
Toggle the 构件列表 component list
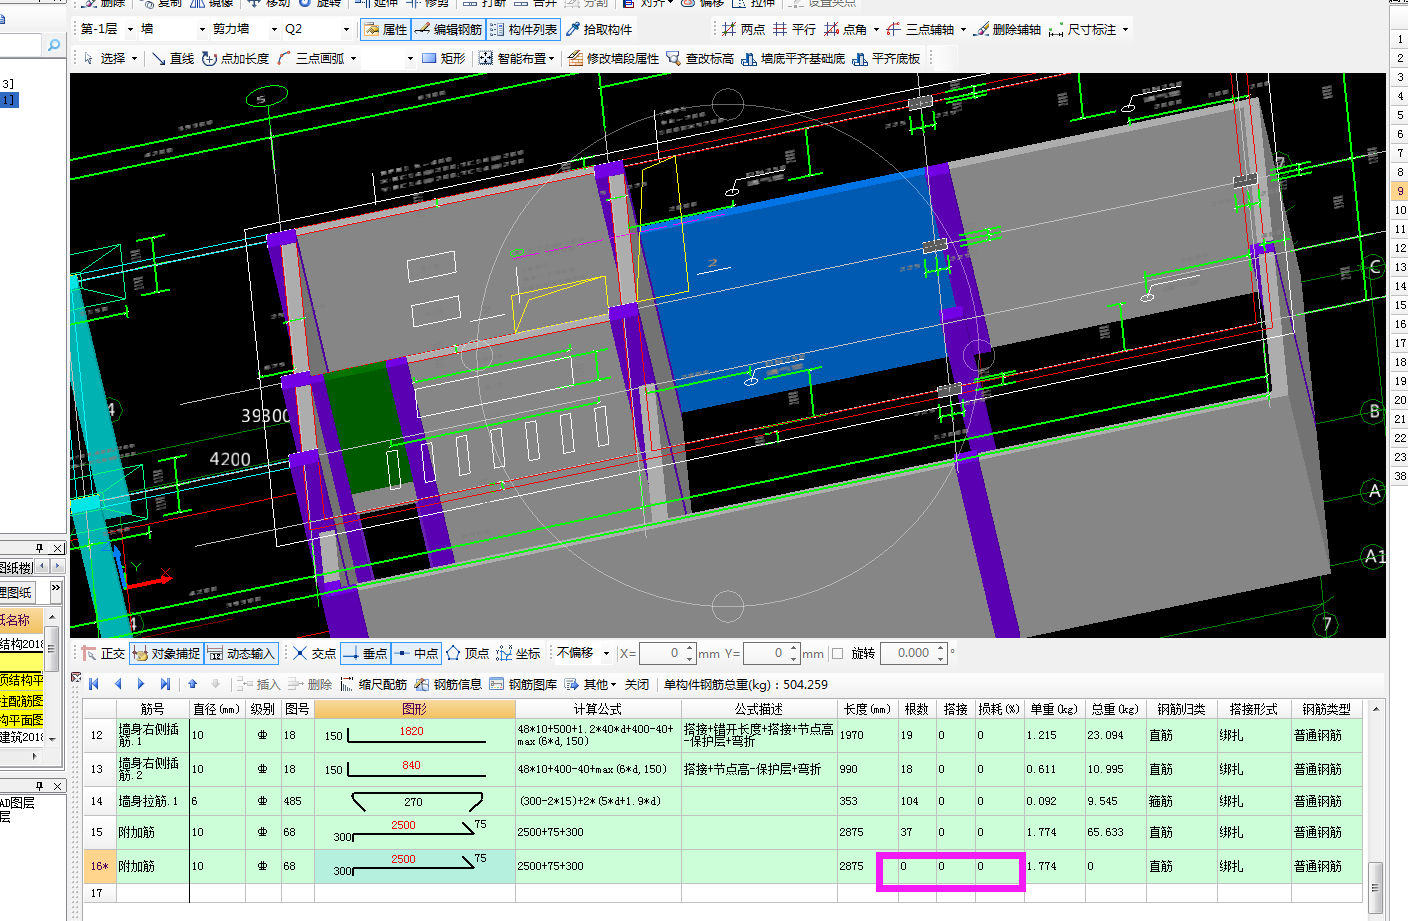coord(523,29)
